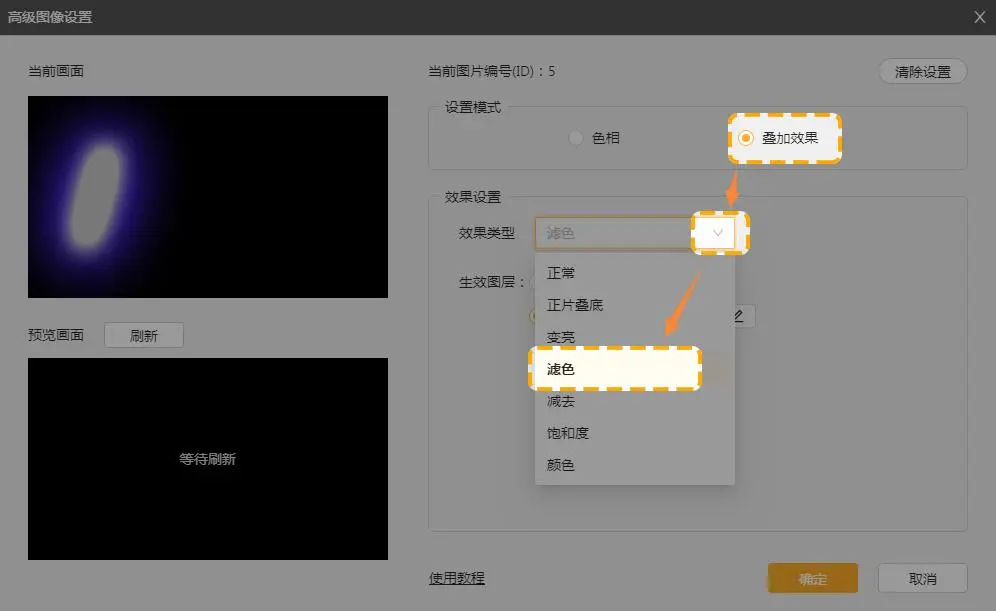Select the 滤色 blend option

(561, 369)
